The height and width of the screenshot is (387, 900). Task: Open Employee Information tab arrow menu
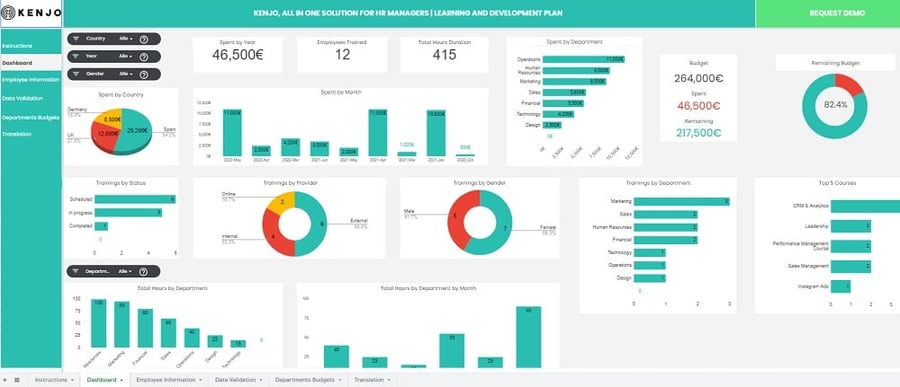tap(200, 380)
